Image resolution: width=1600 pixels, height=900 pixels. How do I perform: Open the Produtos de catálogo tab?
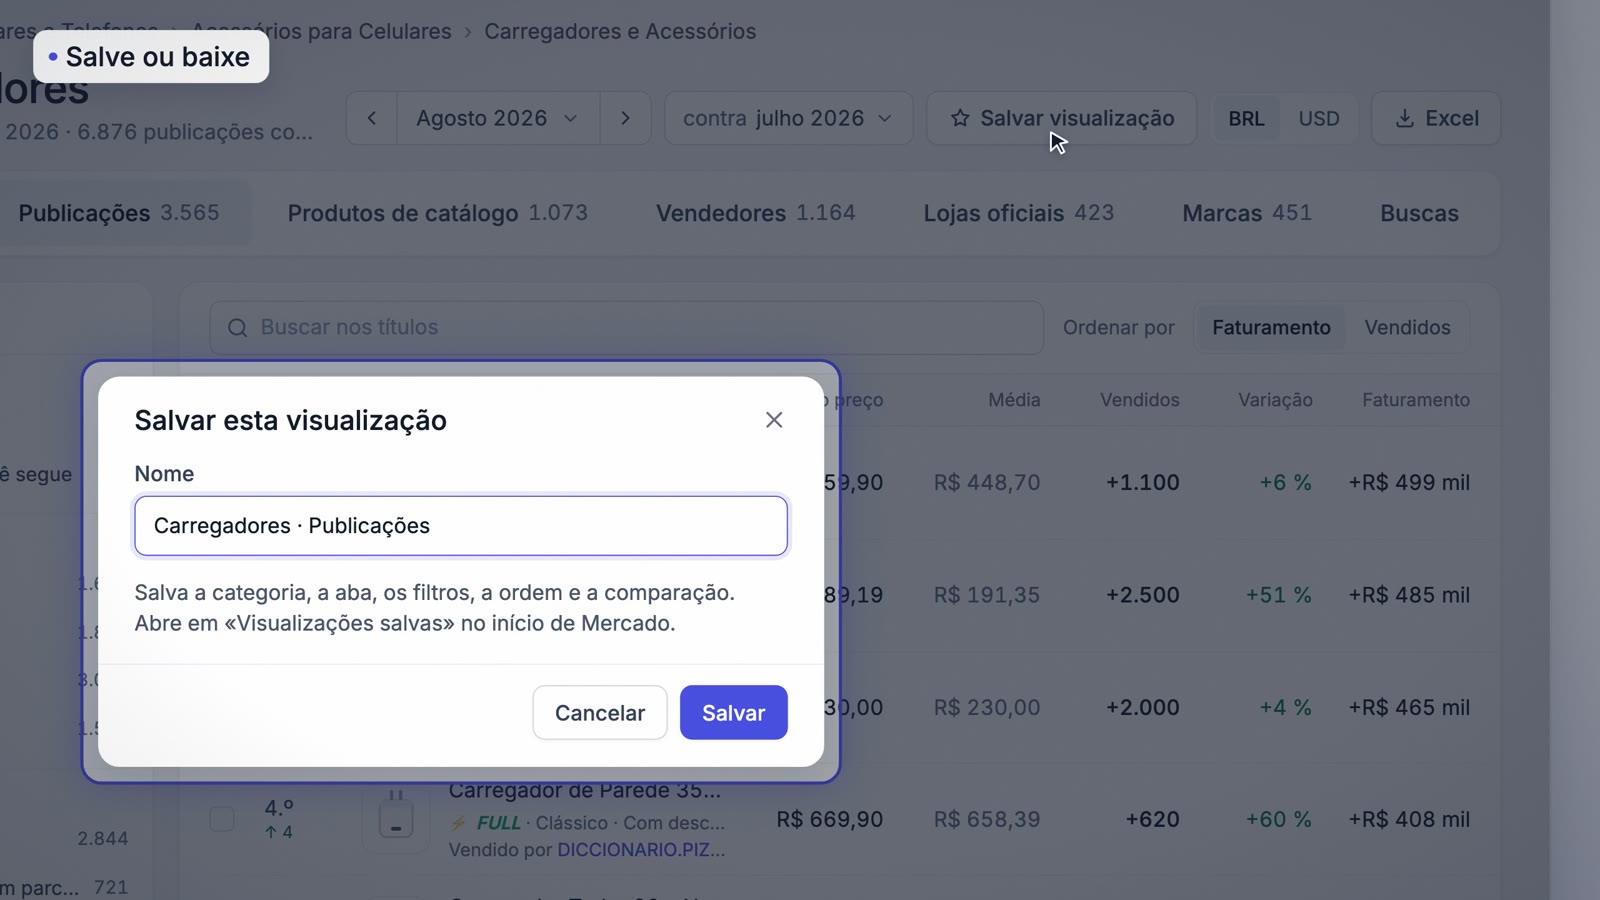(x=438, y=213)
